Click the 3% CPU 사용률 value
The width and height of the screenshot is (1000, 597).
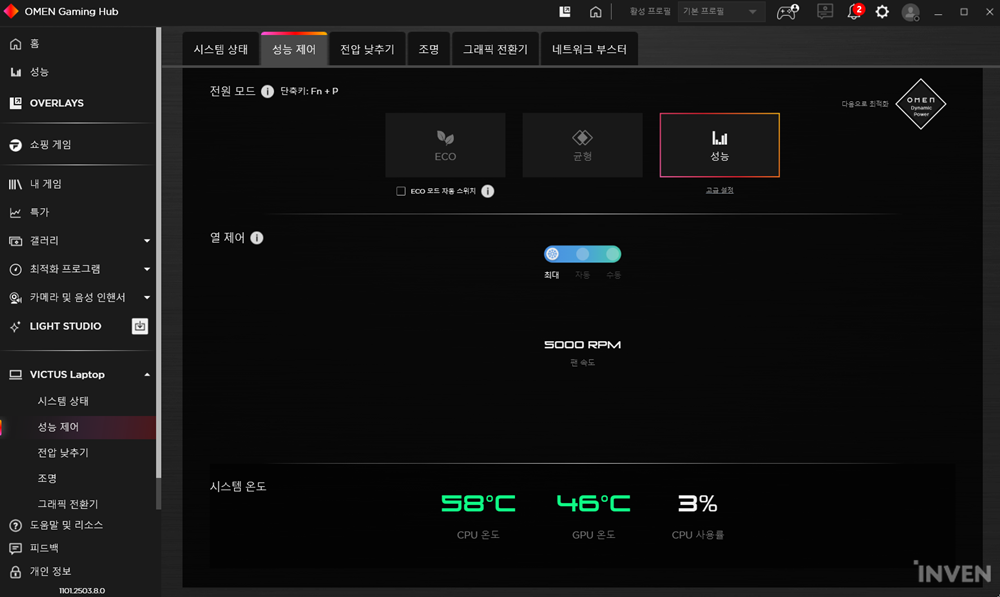tap(698, 504)
